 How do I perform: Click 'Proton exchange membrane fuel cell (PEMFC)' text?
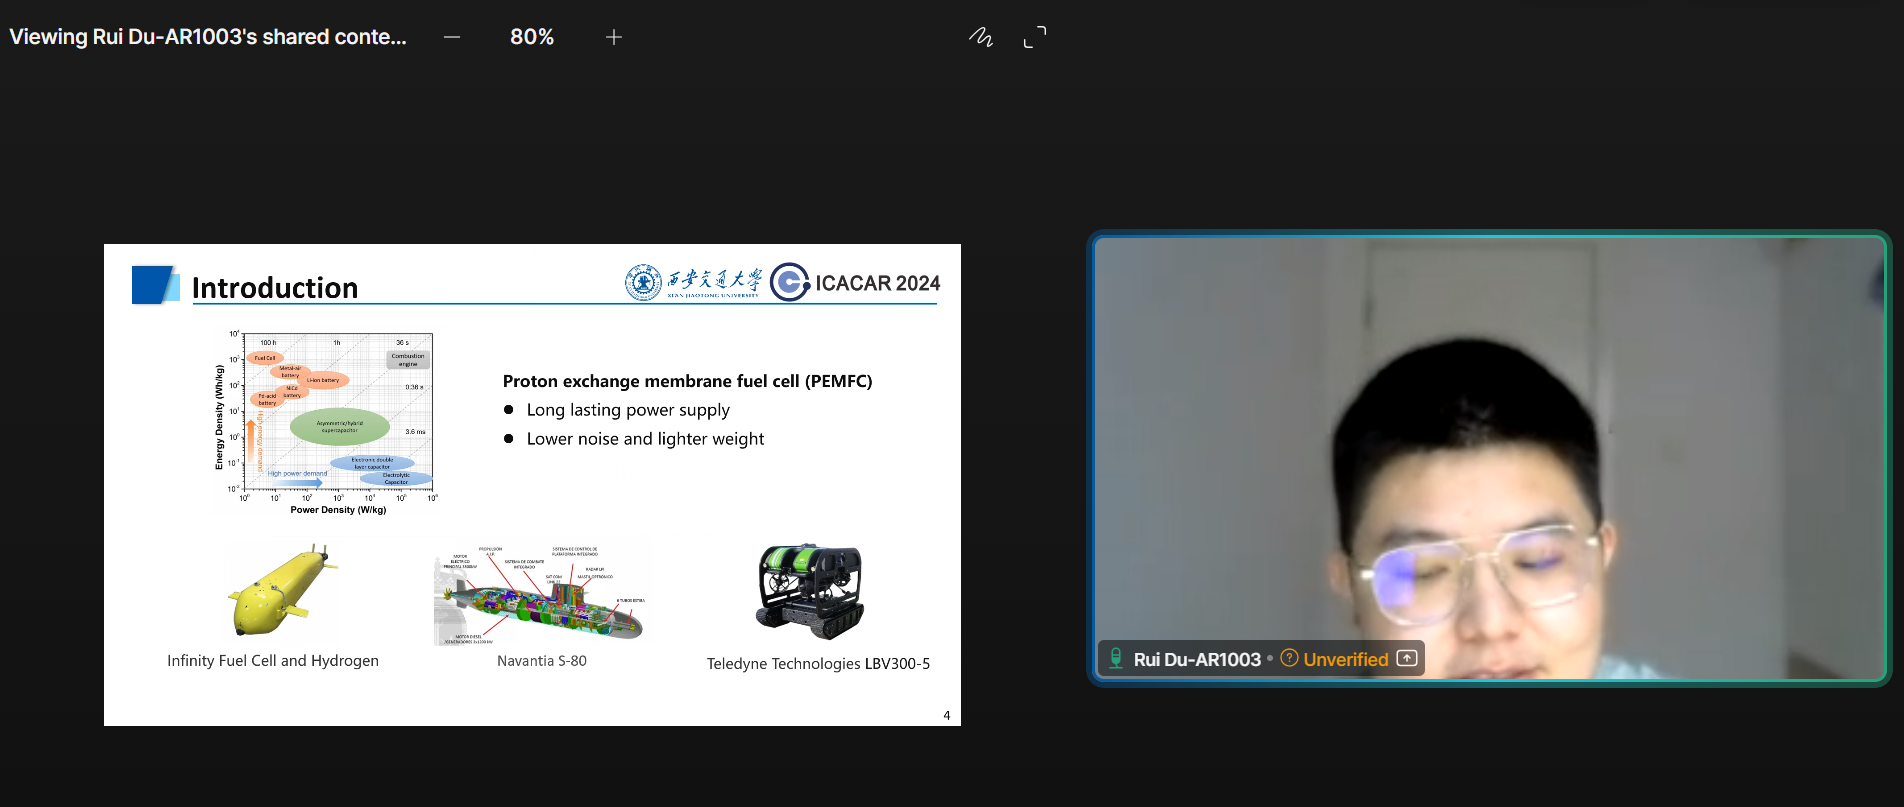tap(687, 381)
